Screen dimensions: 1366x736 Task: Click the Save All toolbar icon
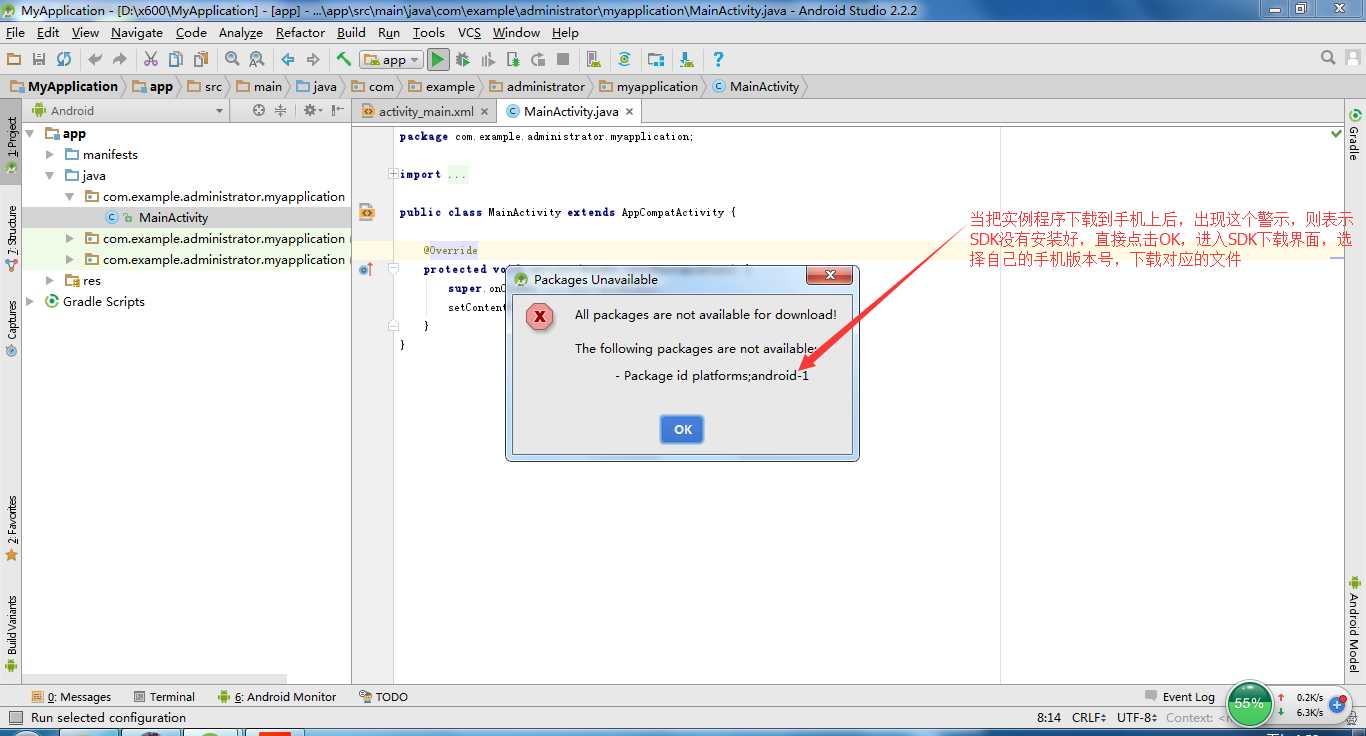(x=39, y=60)
